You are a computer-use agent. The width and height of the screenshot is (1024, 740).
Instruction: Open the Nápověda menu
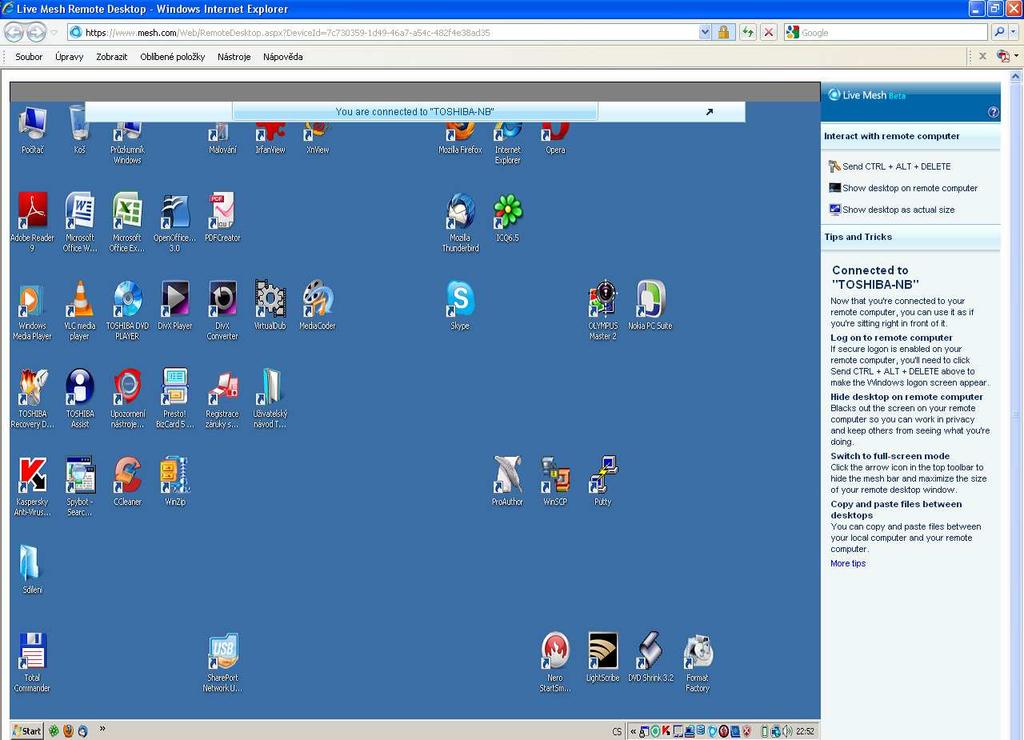pyautogui.click(x=283, y=57)
